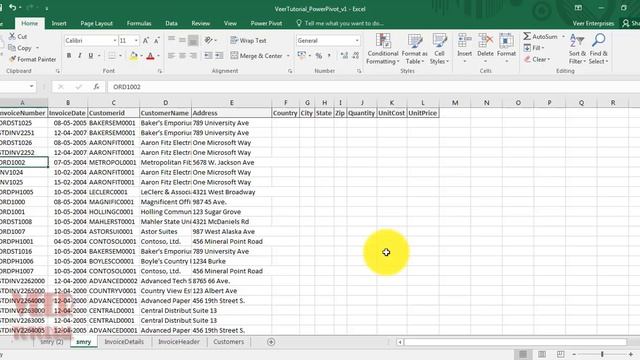Click the Undo arrow in title bar
This screenshot has height=360, width=640.
[13, 8]
